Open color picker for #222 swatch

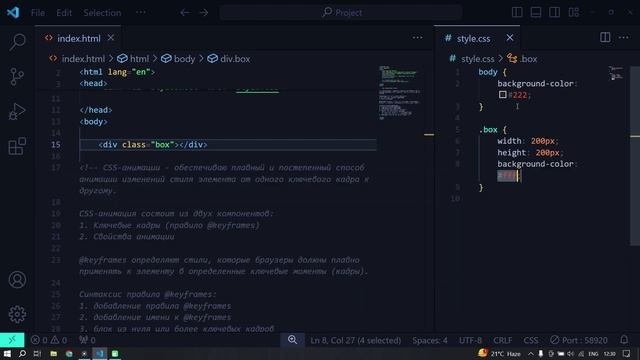502,95
